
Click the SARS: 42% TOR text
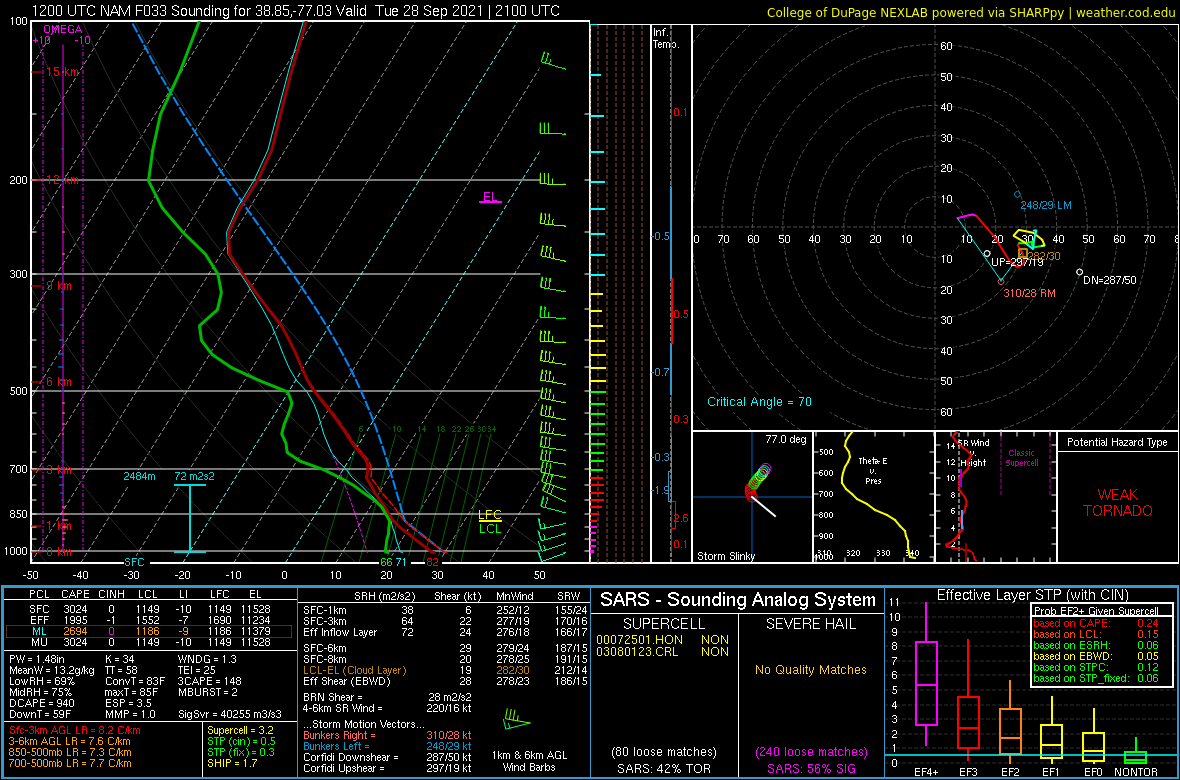coord(663,769)
